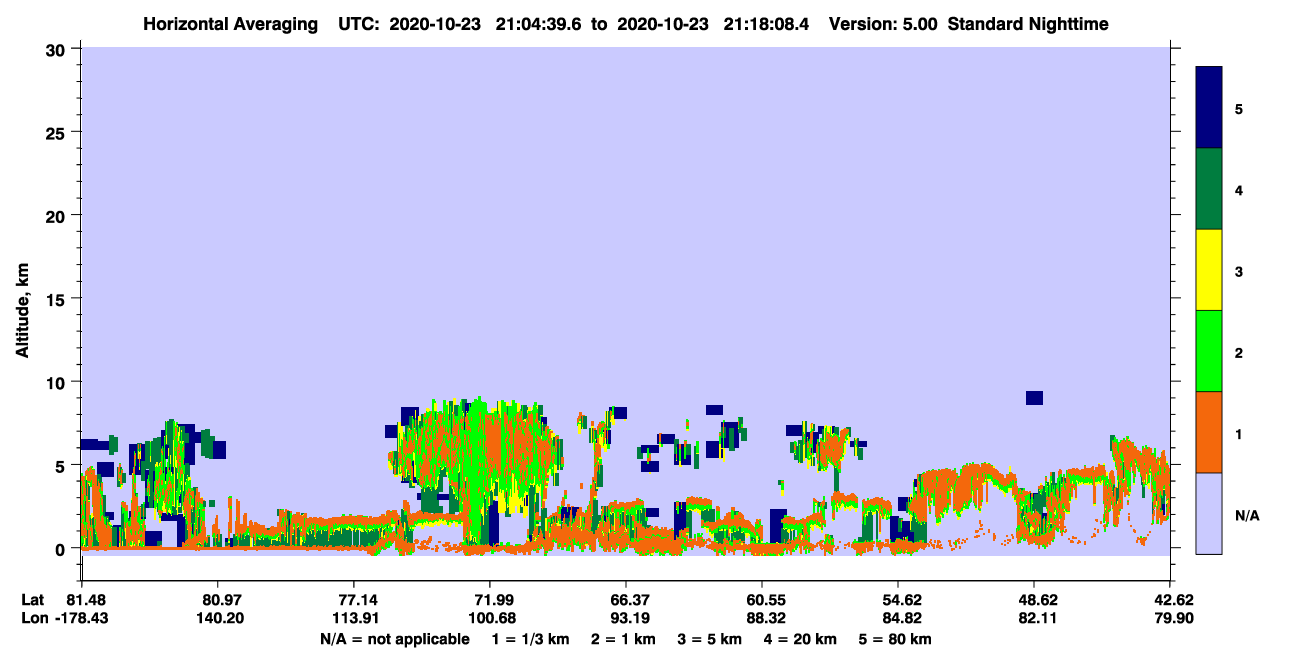
Task: Click the start time '21:04:39.6' in title
Action: click(x=538, y=24)
